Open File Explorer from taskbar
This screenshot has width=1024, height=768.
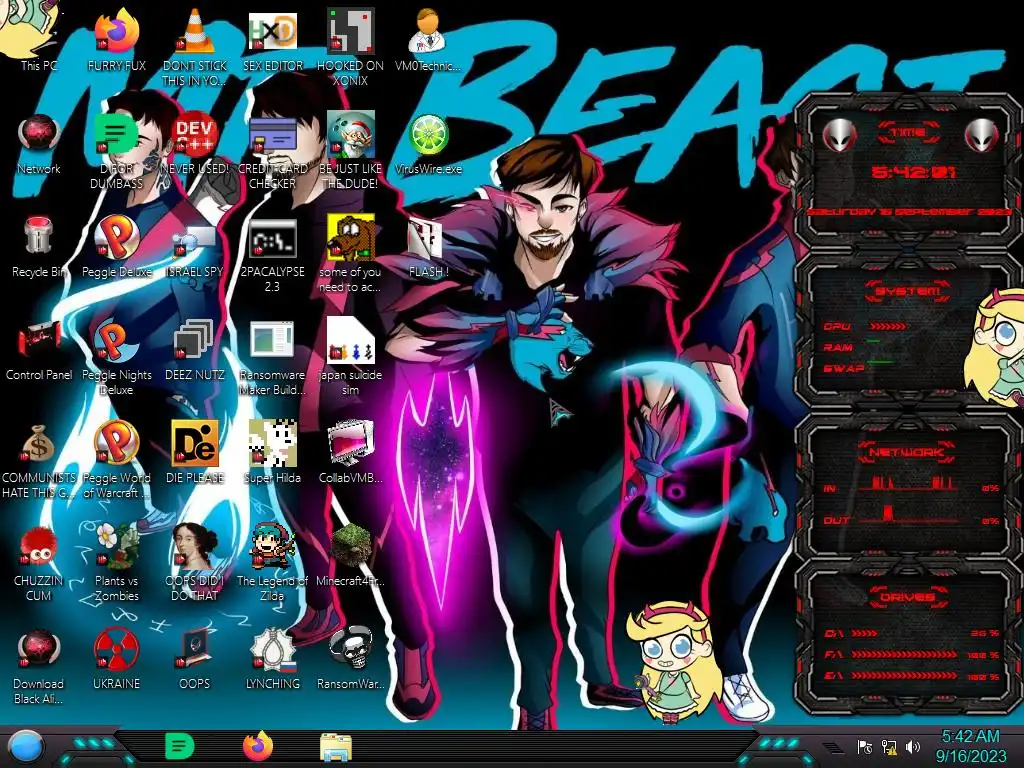[336, 747]
